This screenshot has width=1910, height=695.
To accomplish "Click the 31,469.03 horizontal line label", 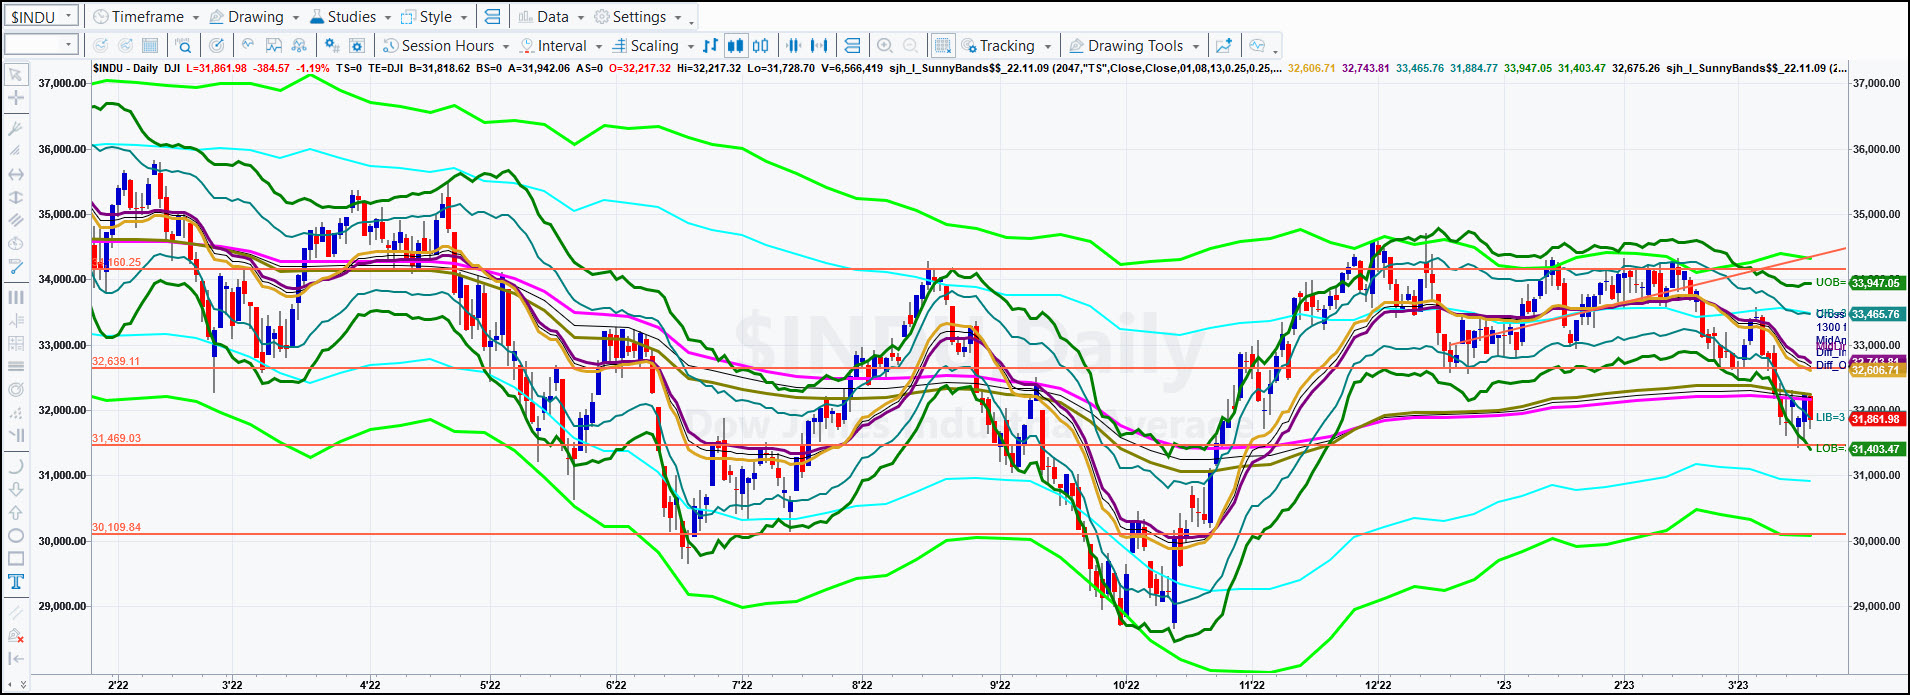I will 116,438.
